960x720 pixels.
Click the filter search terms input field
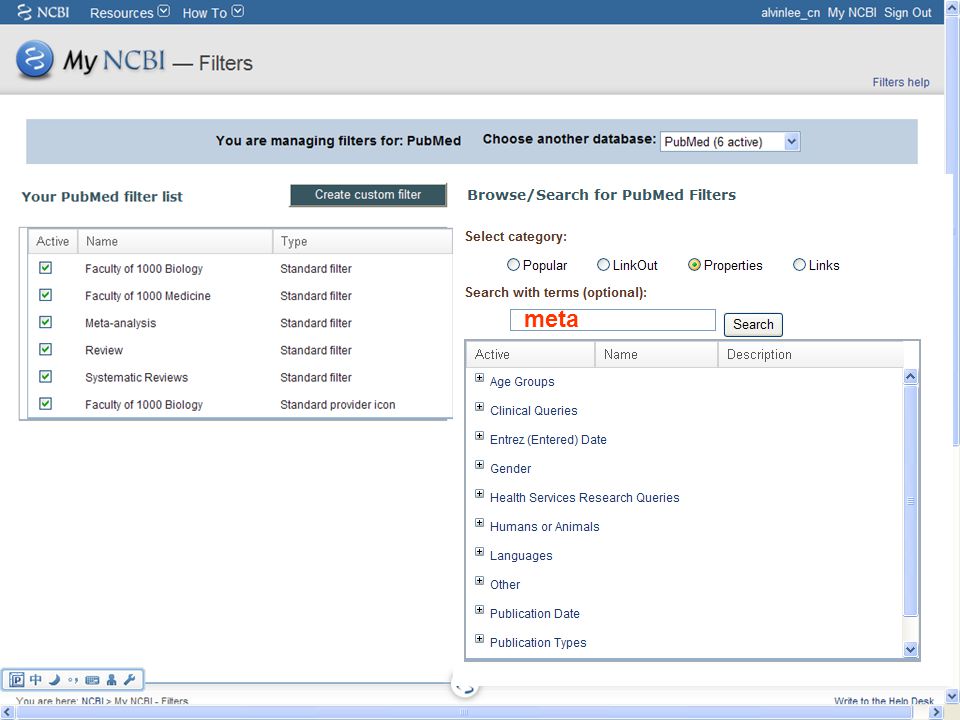tap(613, 320)
